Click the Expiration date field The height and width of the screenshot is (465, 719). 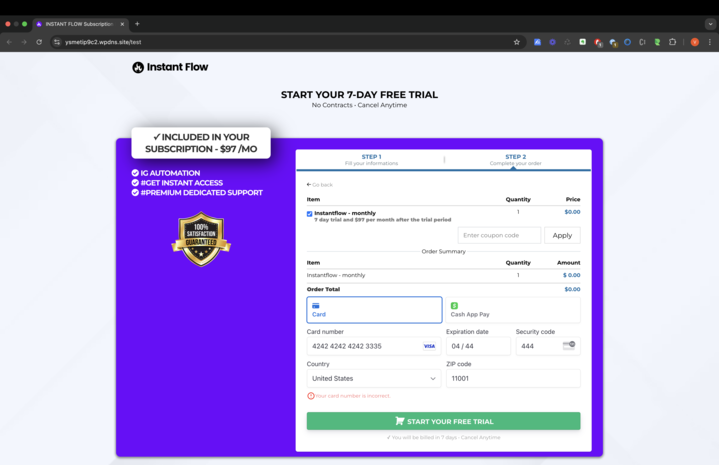click(478, 346)
